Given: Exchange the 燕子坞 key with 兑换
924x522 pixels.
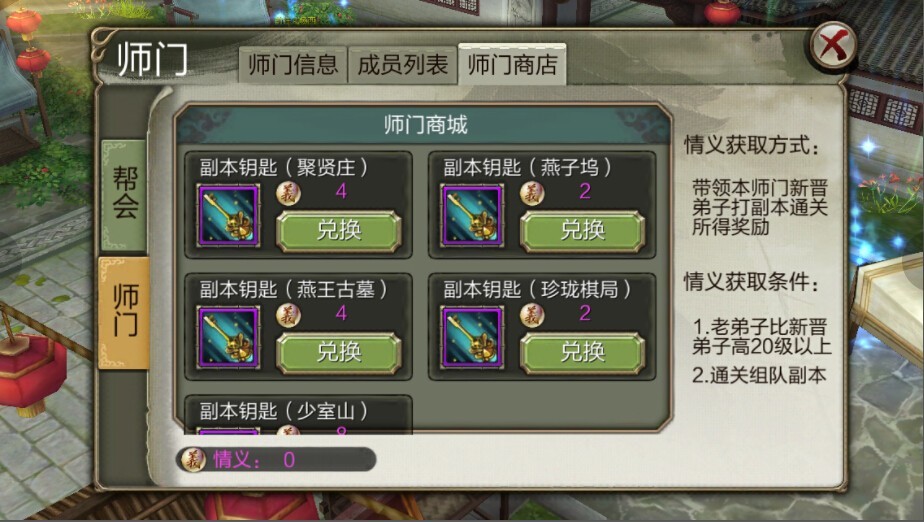Looking at the screenshot, I should (583, 231).
